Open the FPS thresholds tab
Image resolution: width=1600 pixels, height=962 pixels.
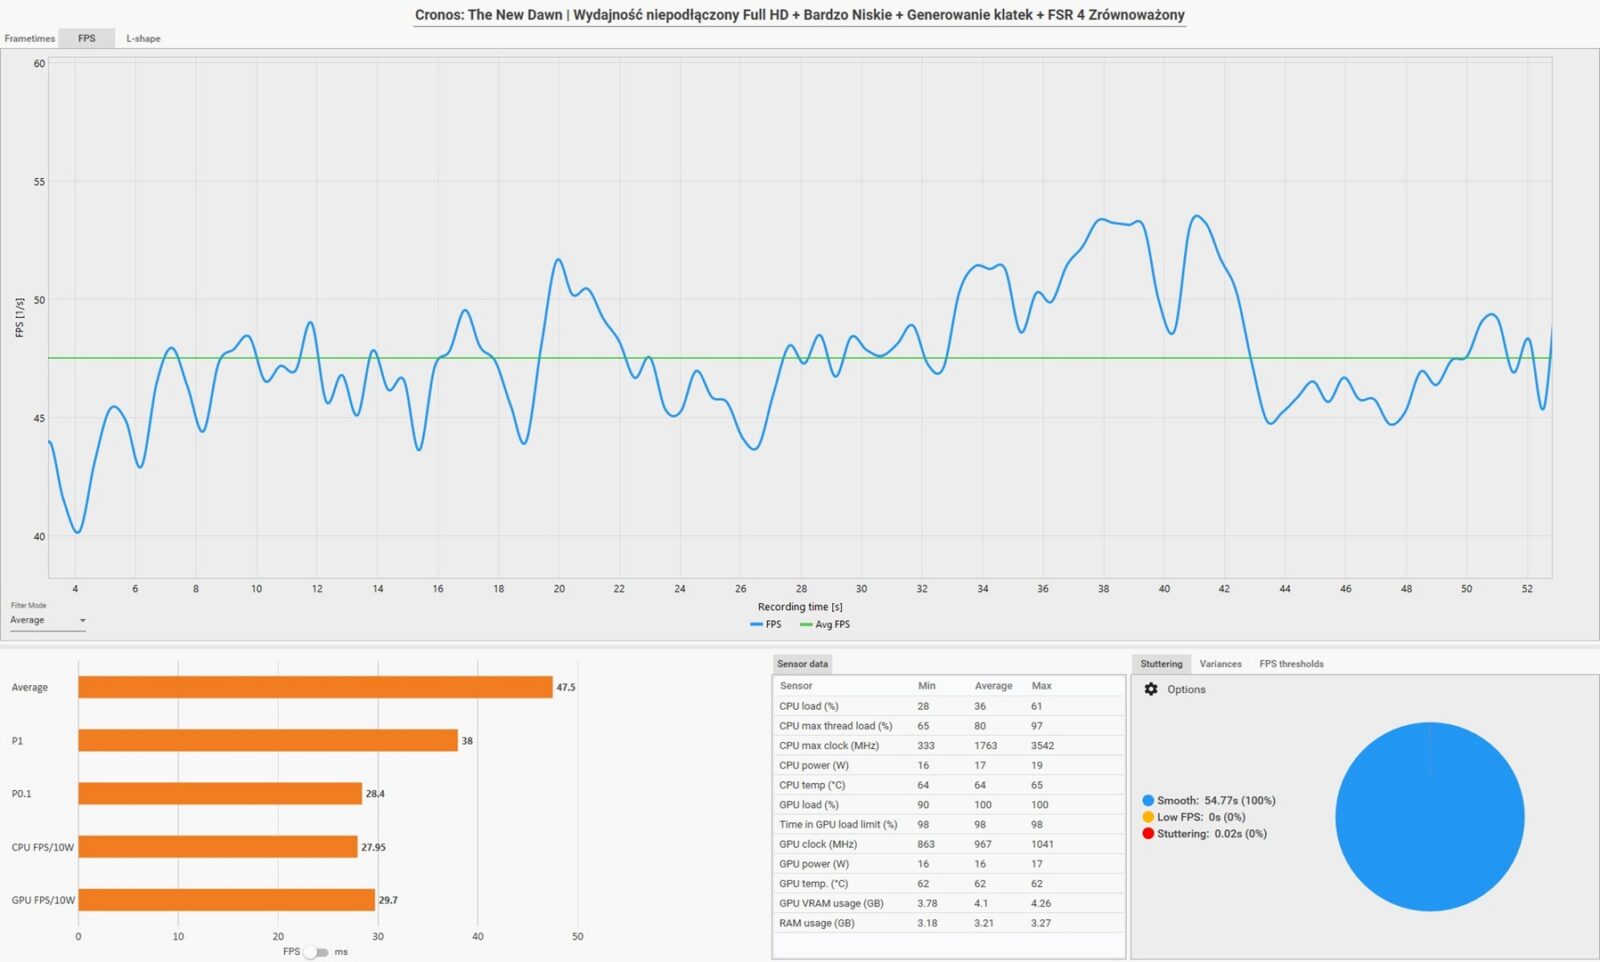pos(1291,664)
